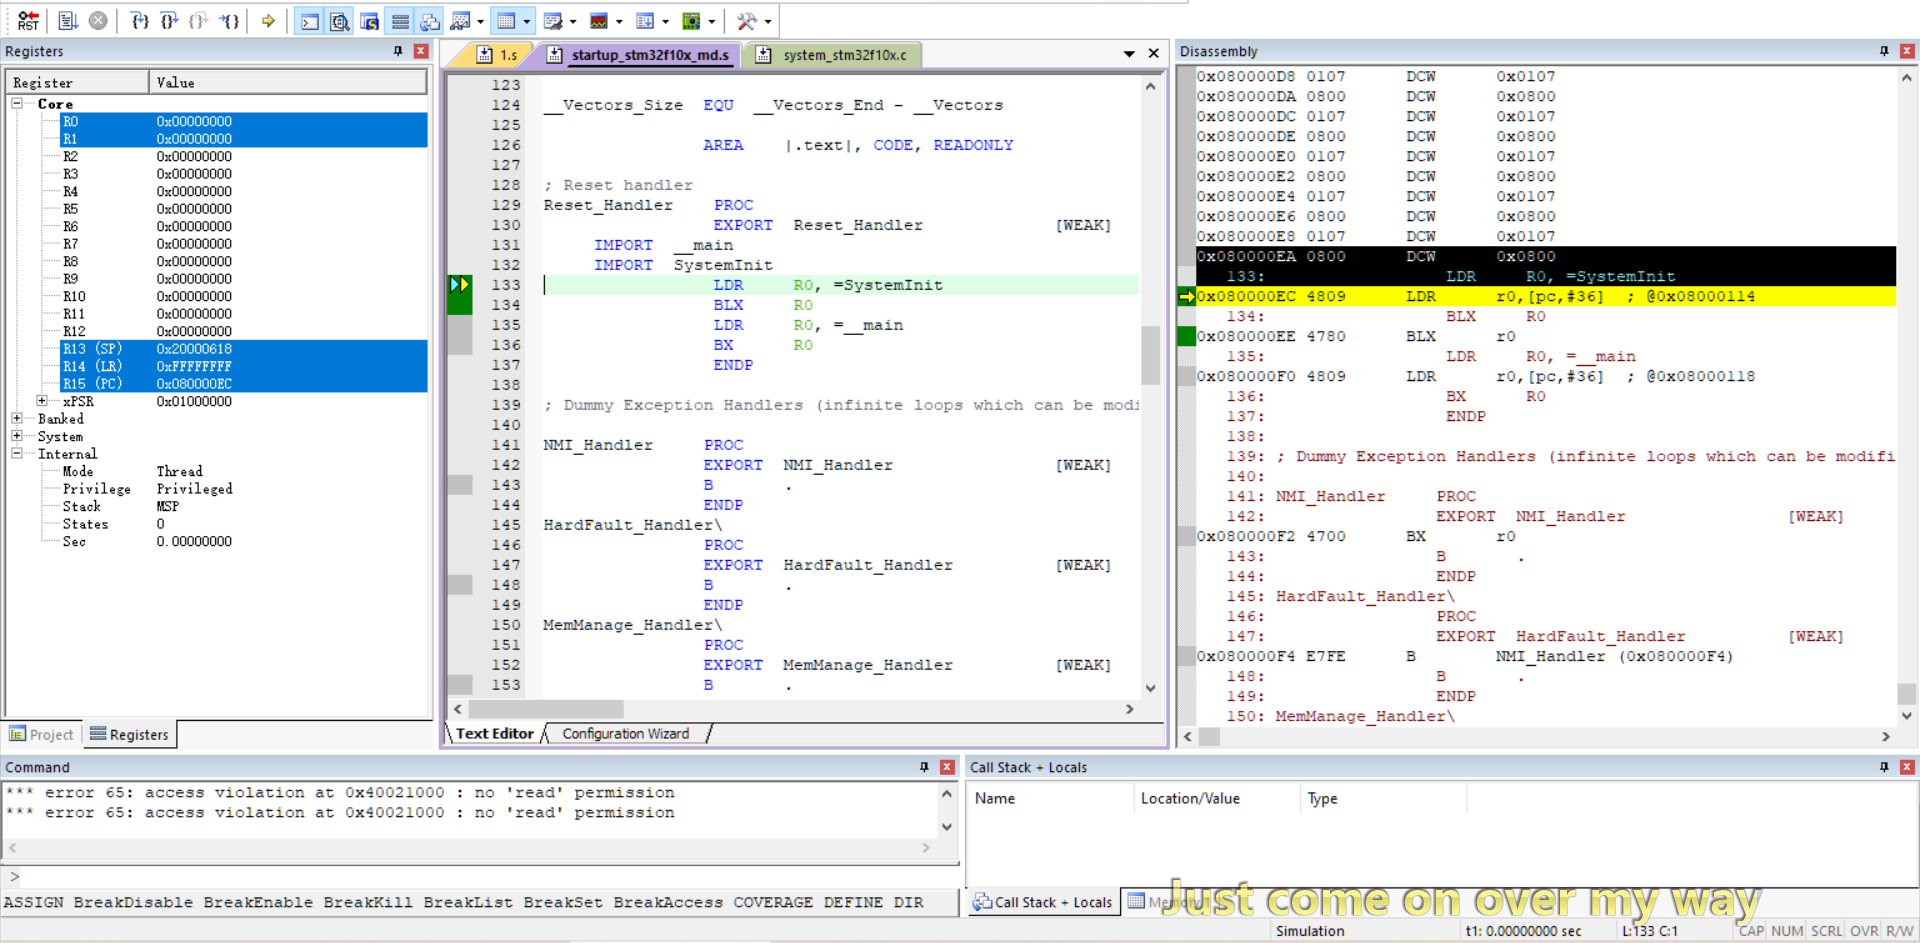Toggle the Command Window toolbar button
The image size is (1920, 943).
click(x=310, y=21)
